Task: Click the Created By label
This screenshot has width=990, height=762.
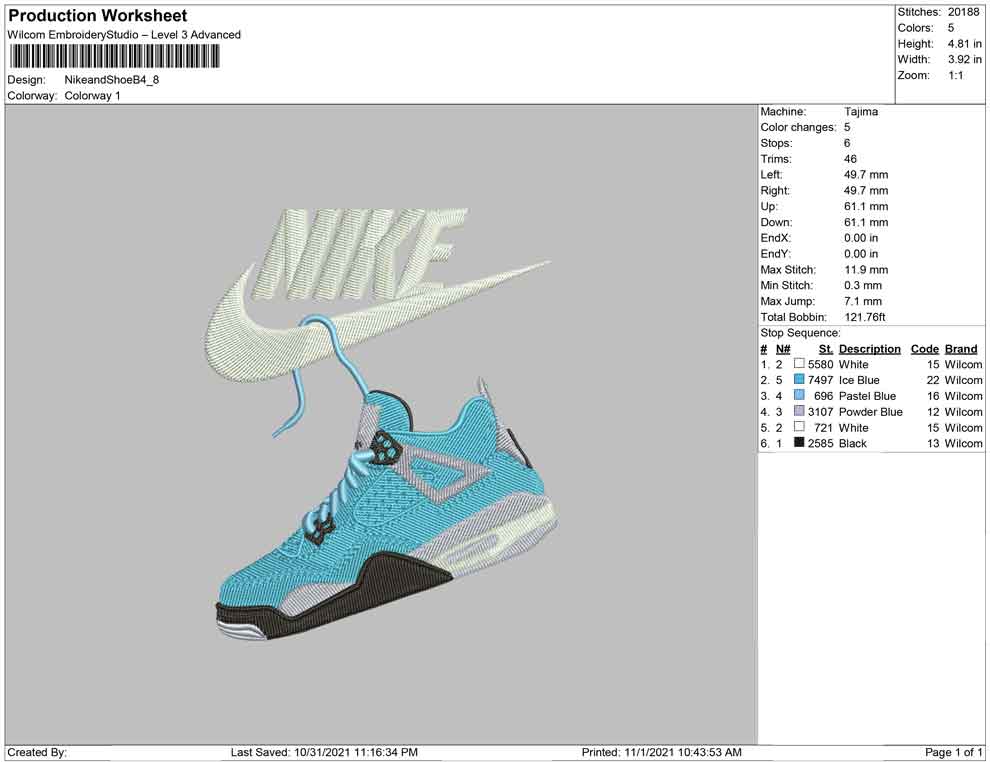Action: (37, 752)
